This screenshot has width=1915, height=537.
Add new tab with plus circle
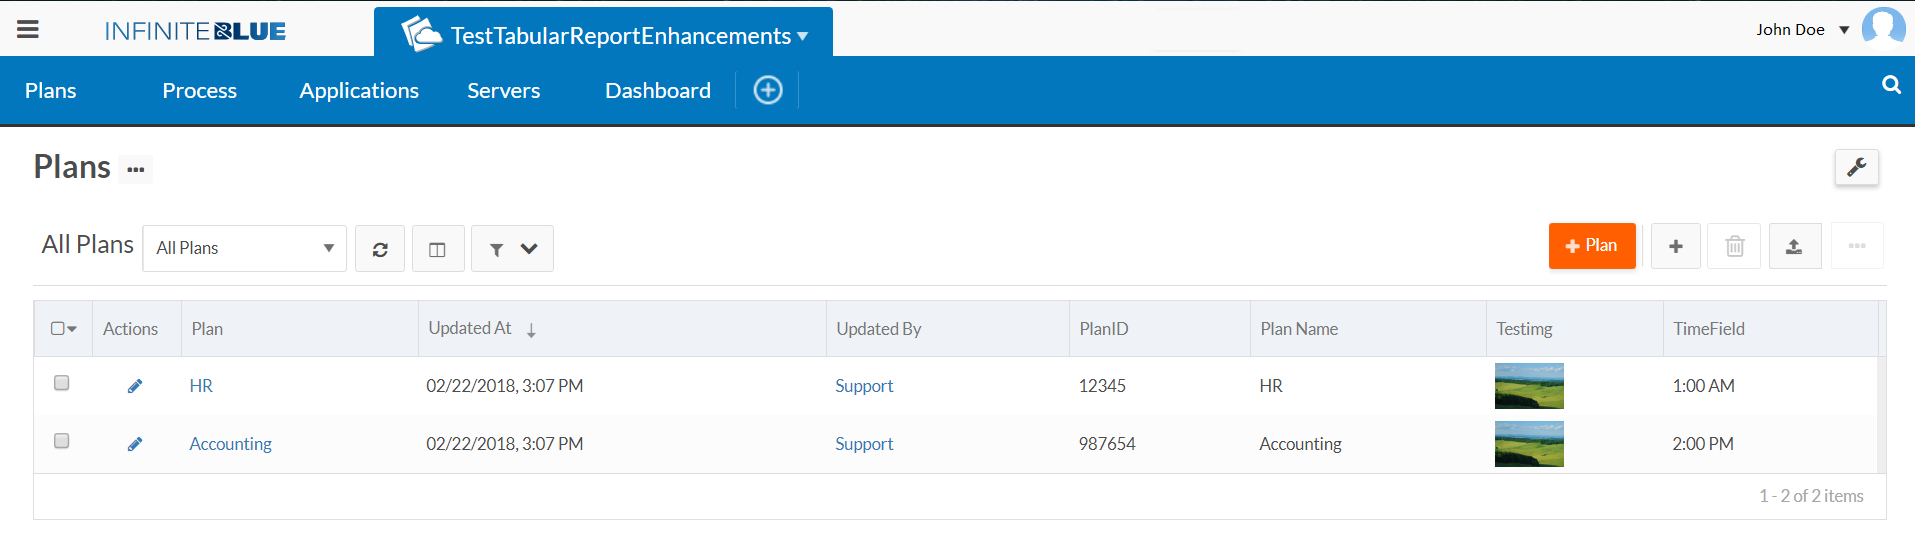pos(768,90)
